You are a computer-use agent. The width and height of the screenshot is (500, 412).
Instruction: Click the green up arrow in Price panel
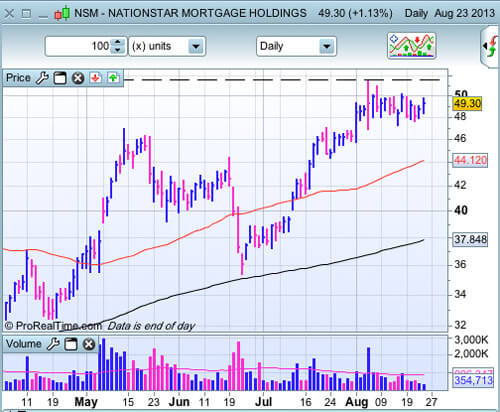(x=113, y=78)
